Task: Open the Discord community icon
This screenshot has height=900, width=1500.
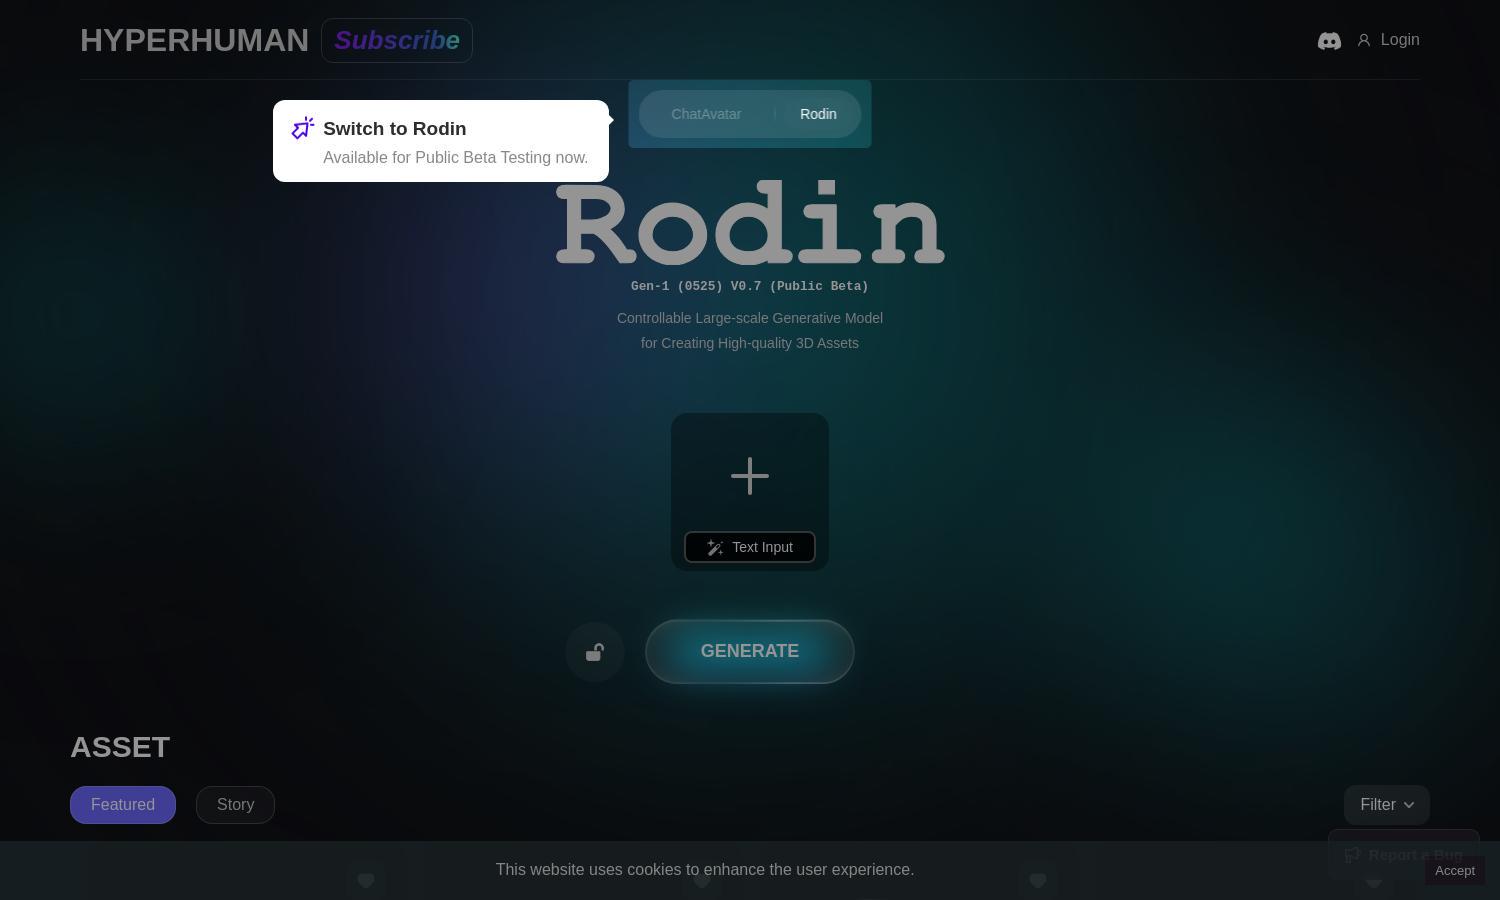Action: coord(1329,41)
